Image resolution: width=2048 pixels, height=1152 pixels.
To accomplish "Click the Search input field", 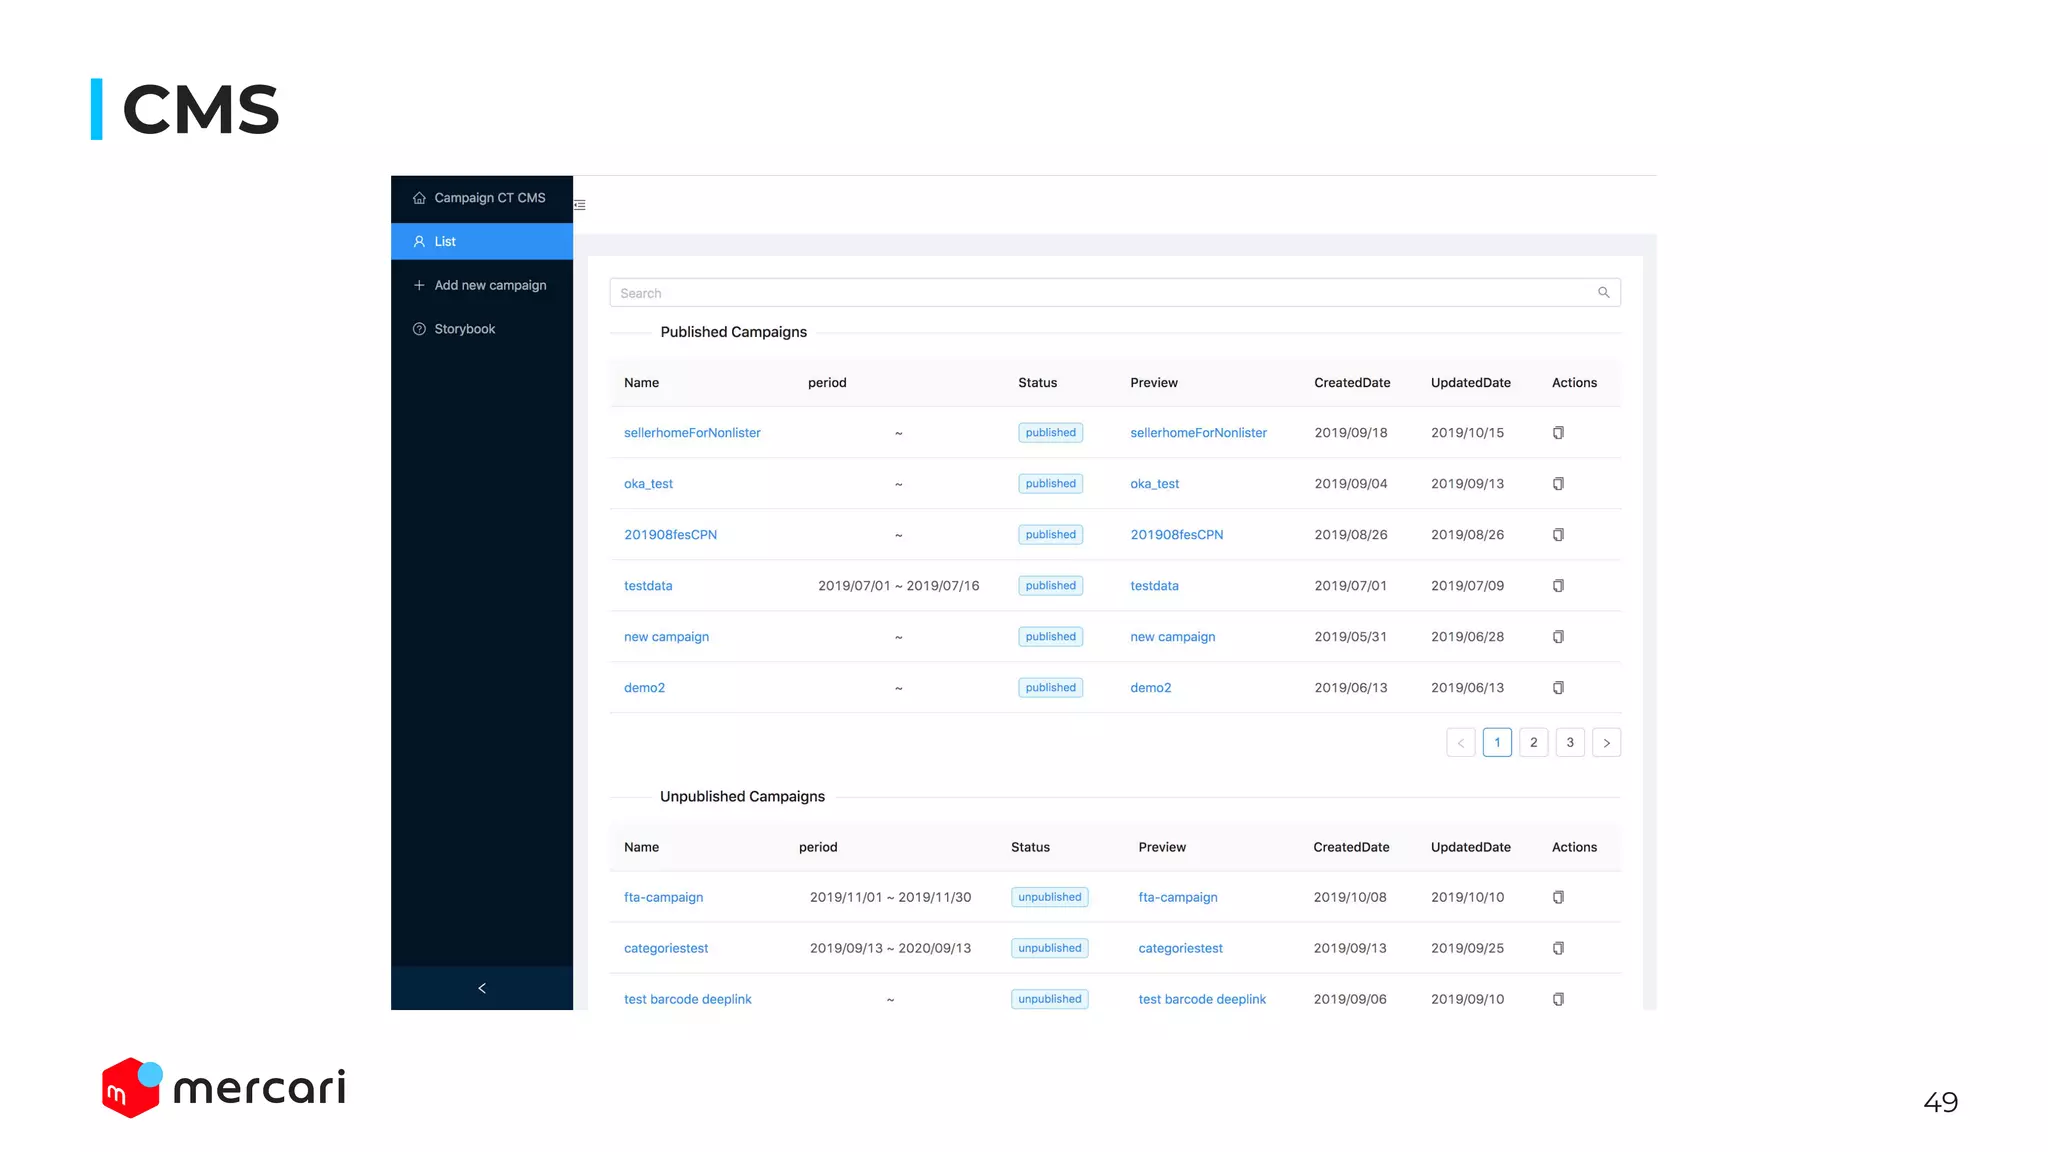I will tap(1100, 293).
